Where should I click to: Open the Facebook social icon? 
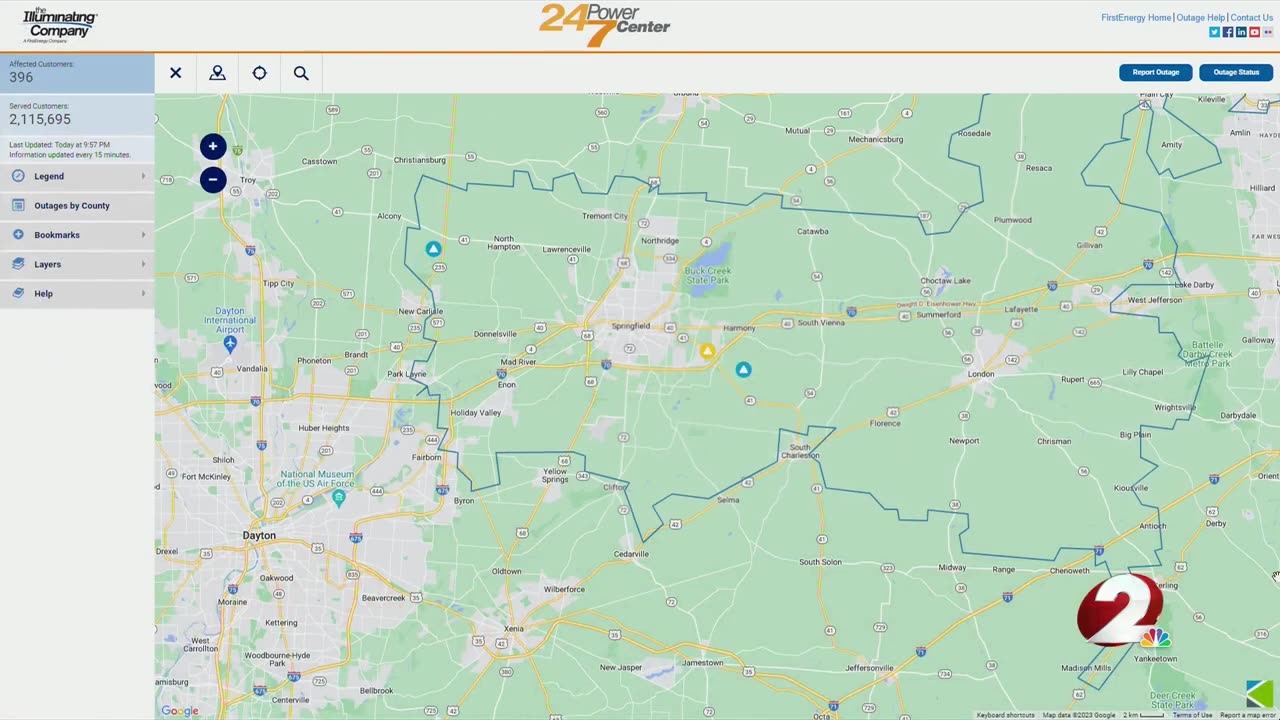pyautogui.click(x=1228, y=32)
